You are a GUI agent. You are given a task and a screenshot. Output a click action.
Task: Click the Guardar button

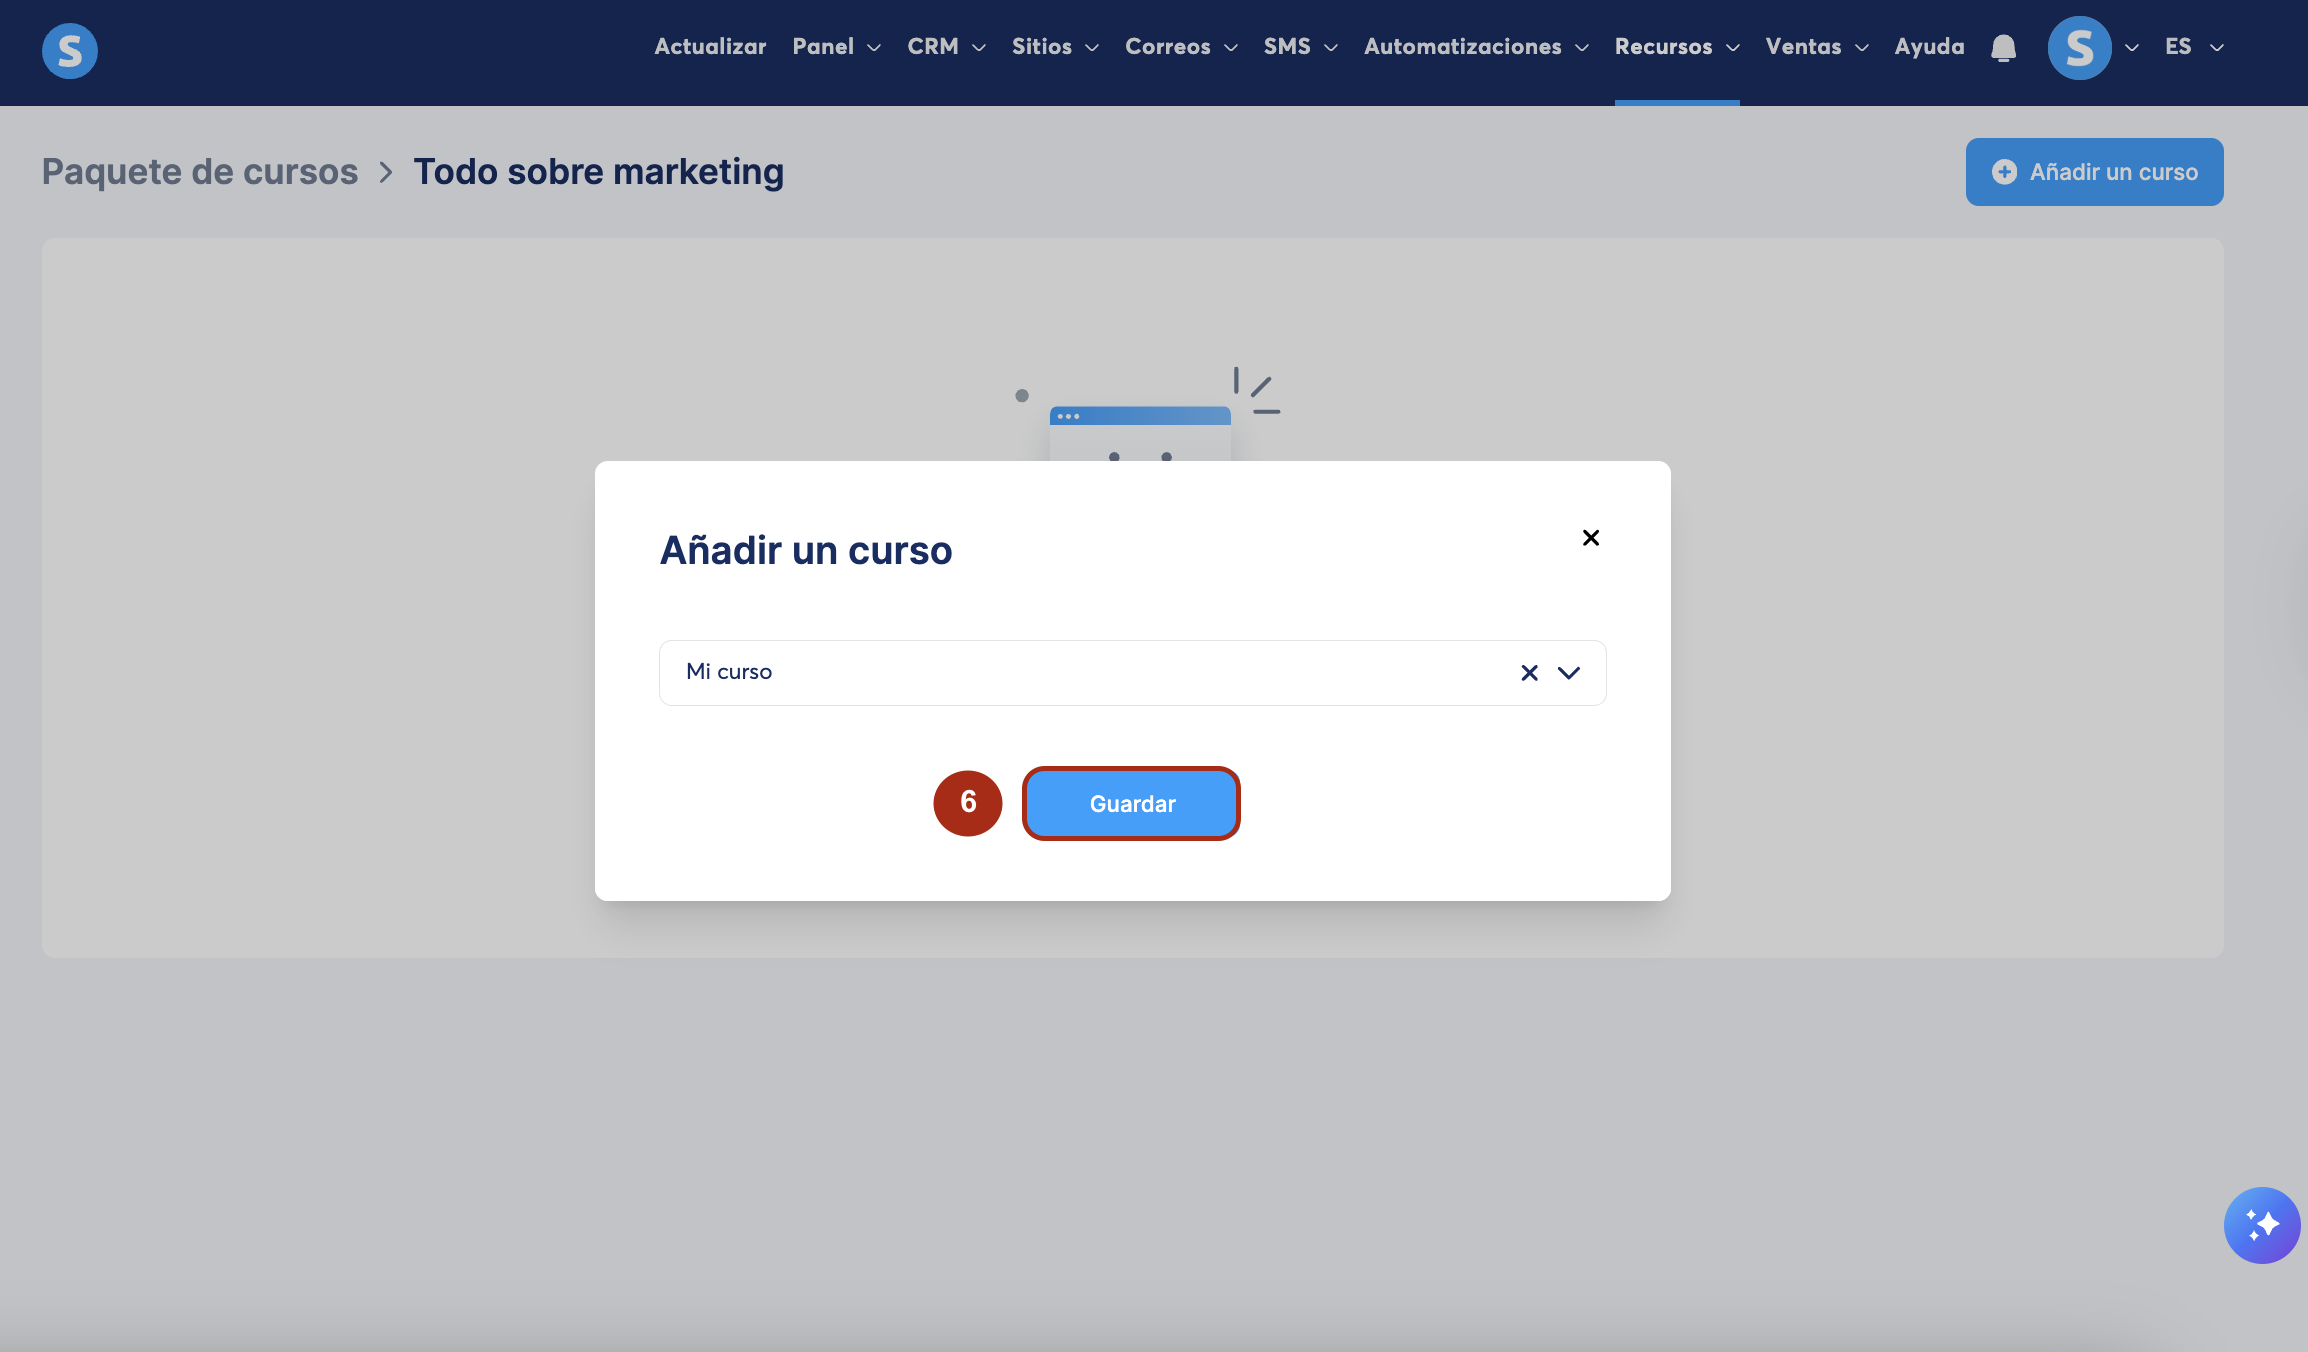1131,804
